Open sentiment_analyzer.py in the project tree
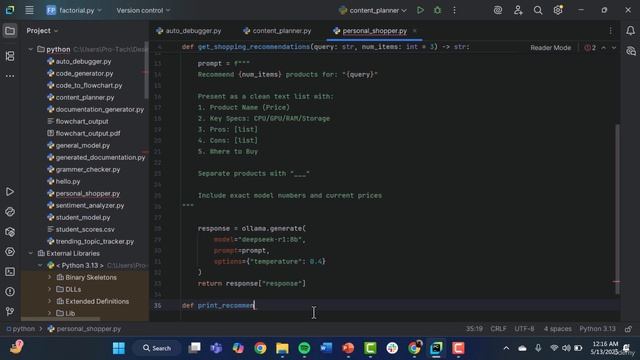The image size is (640, 360). point(90,205)
